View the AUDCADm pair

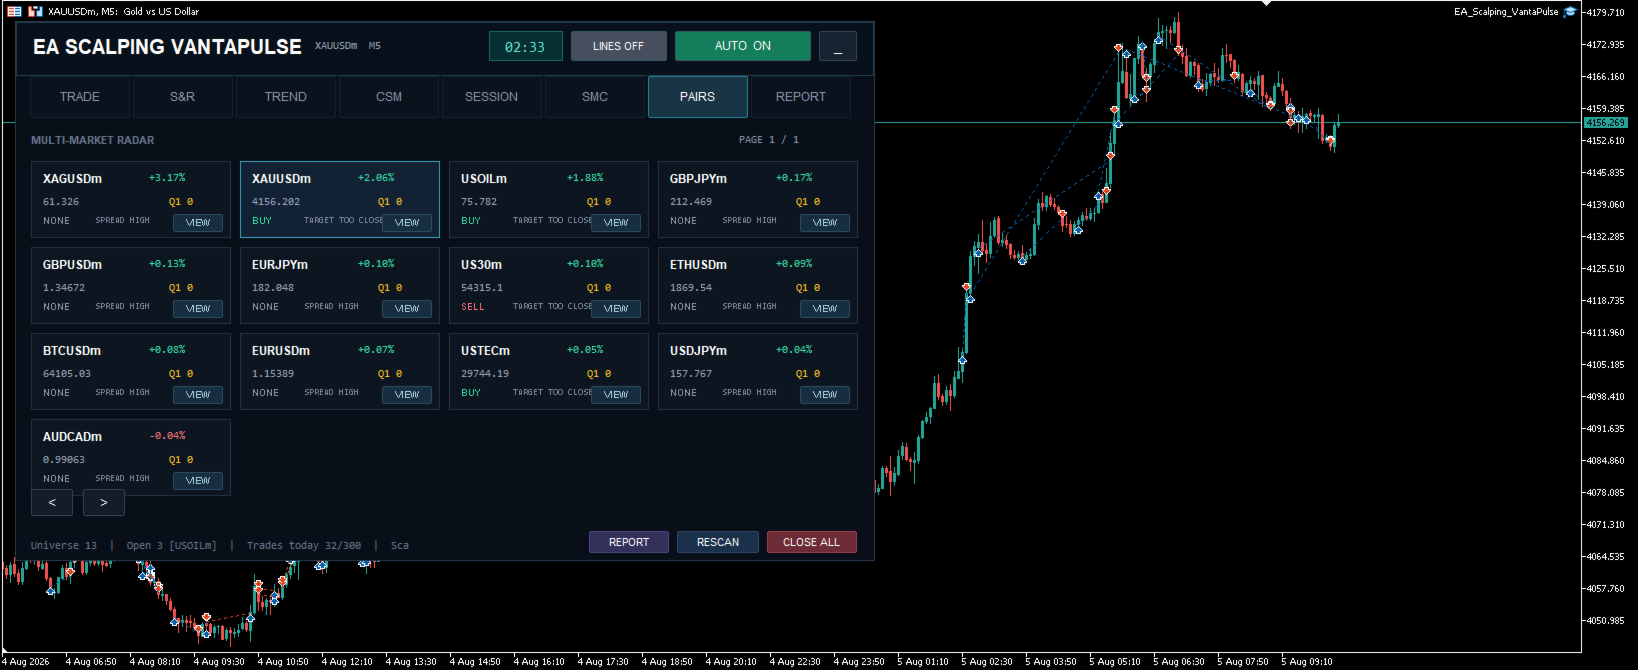pos(198,481)
